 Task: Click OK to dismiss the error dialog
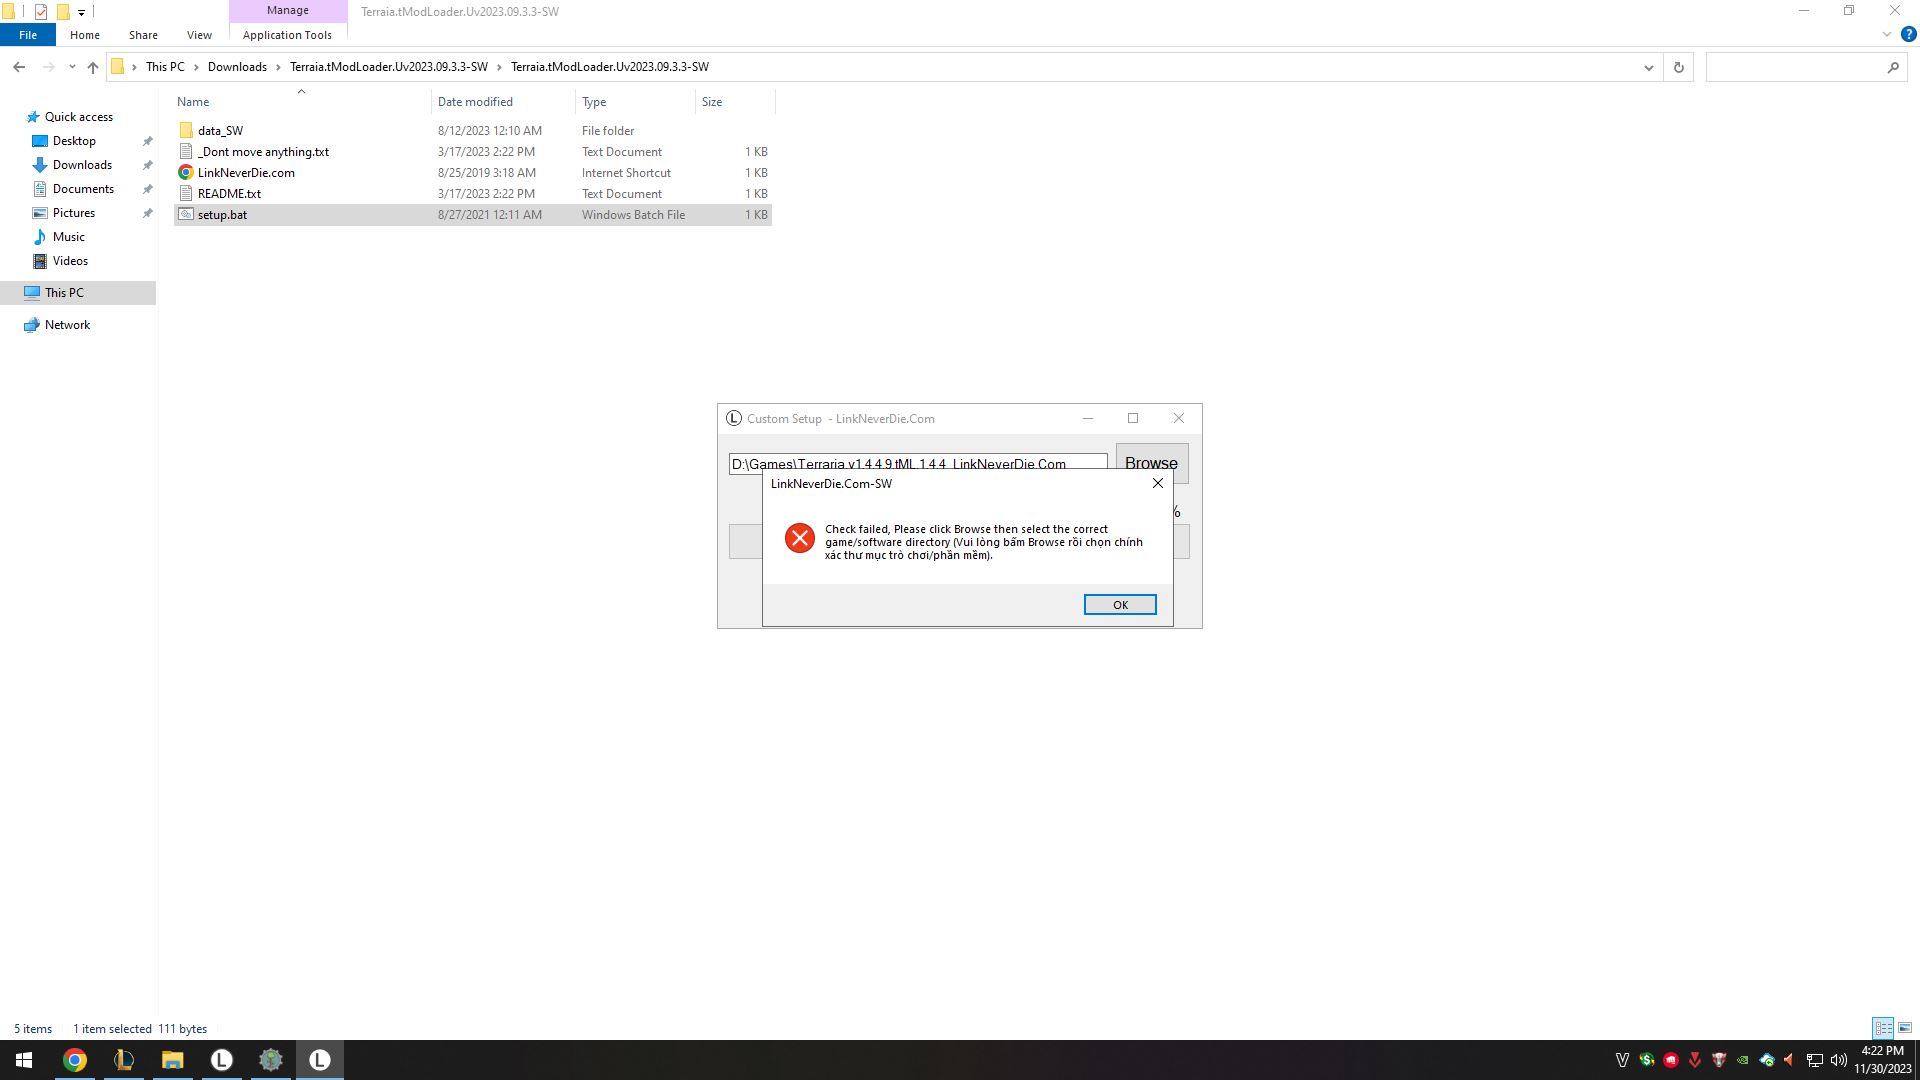coord(1121,604)
